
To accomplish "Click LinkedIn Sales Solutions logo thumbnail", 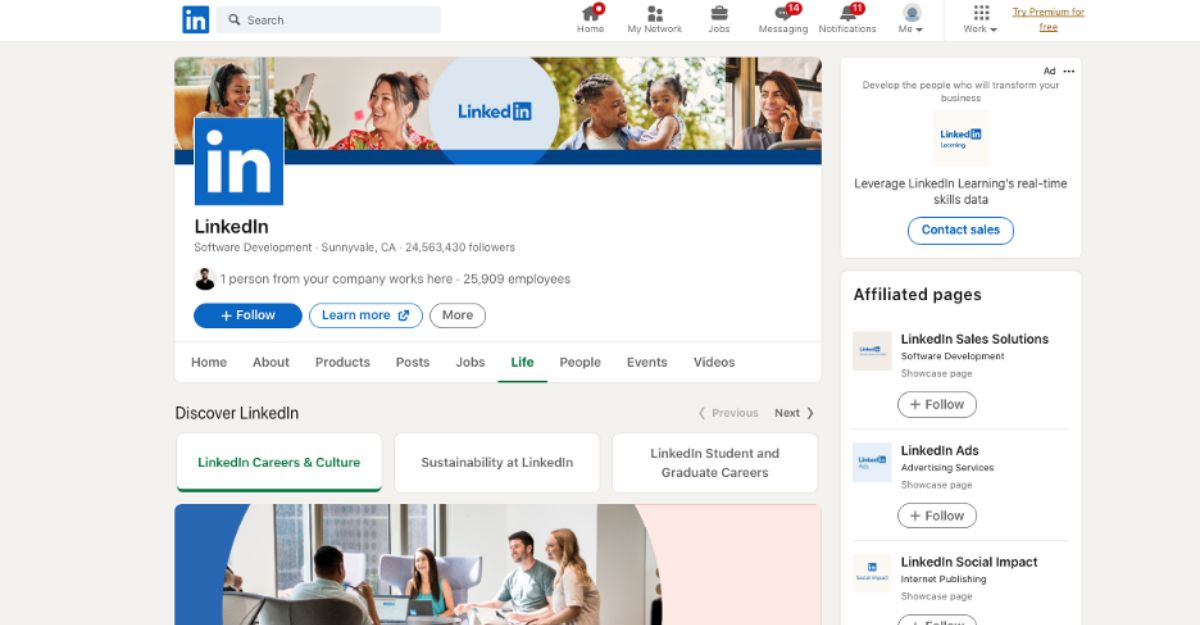I will 872,351.
